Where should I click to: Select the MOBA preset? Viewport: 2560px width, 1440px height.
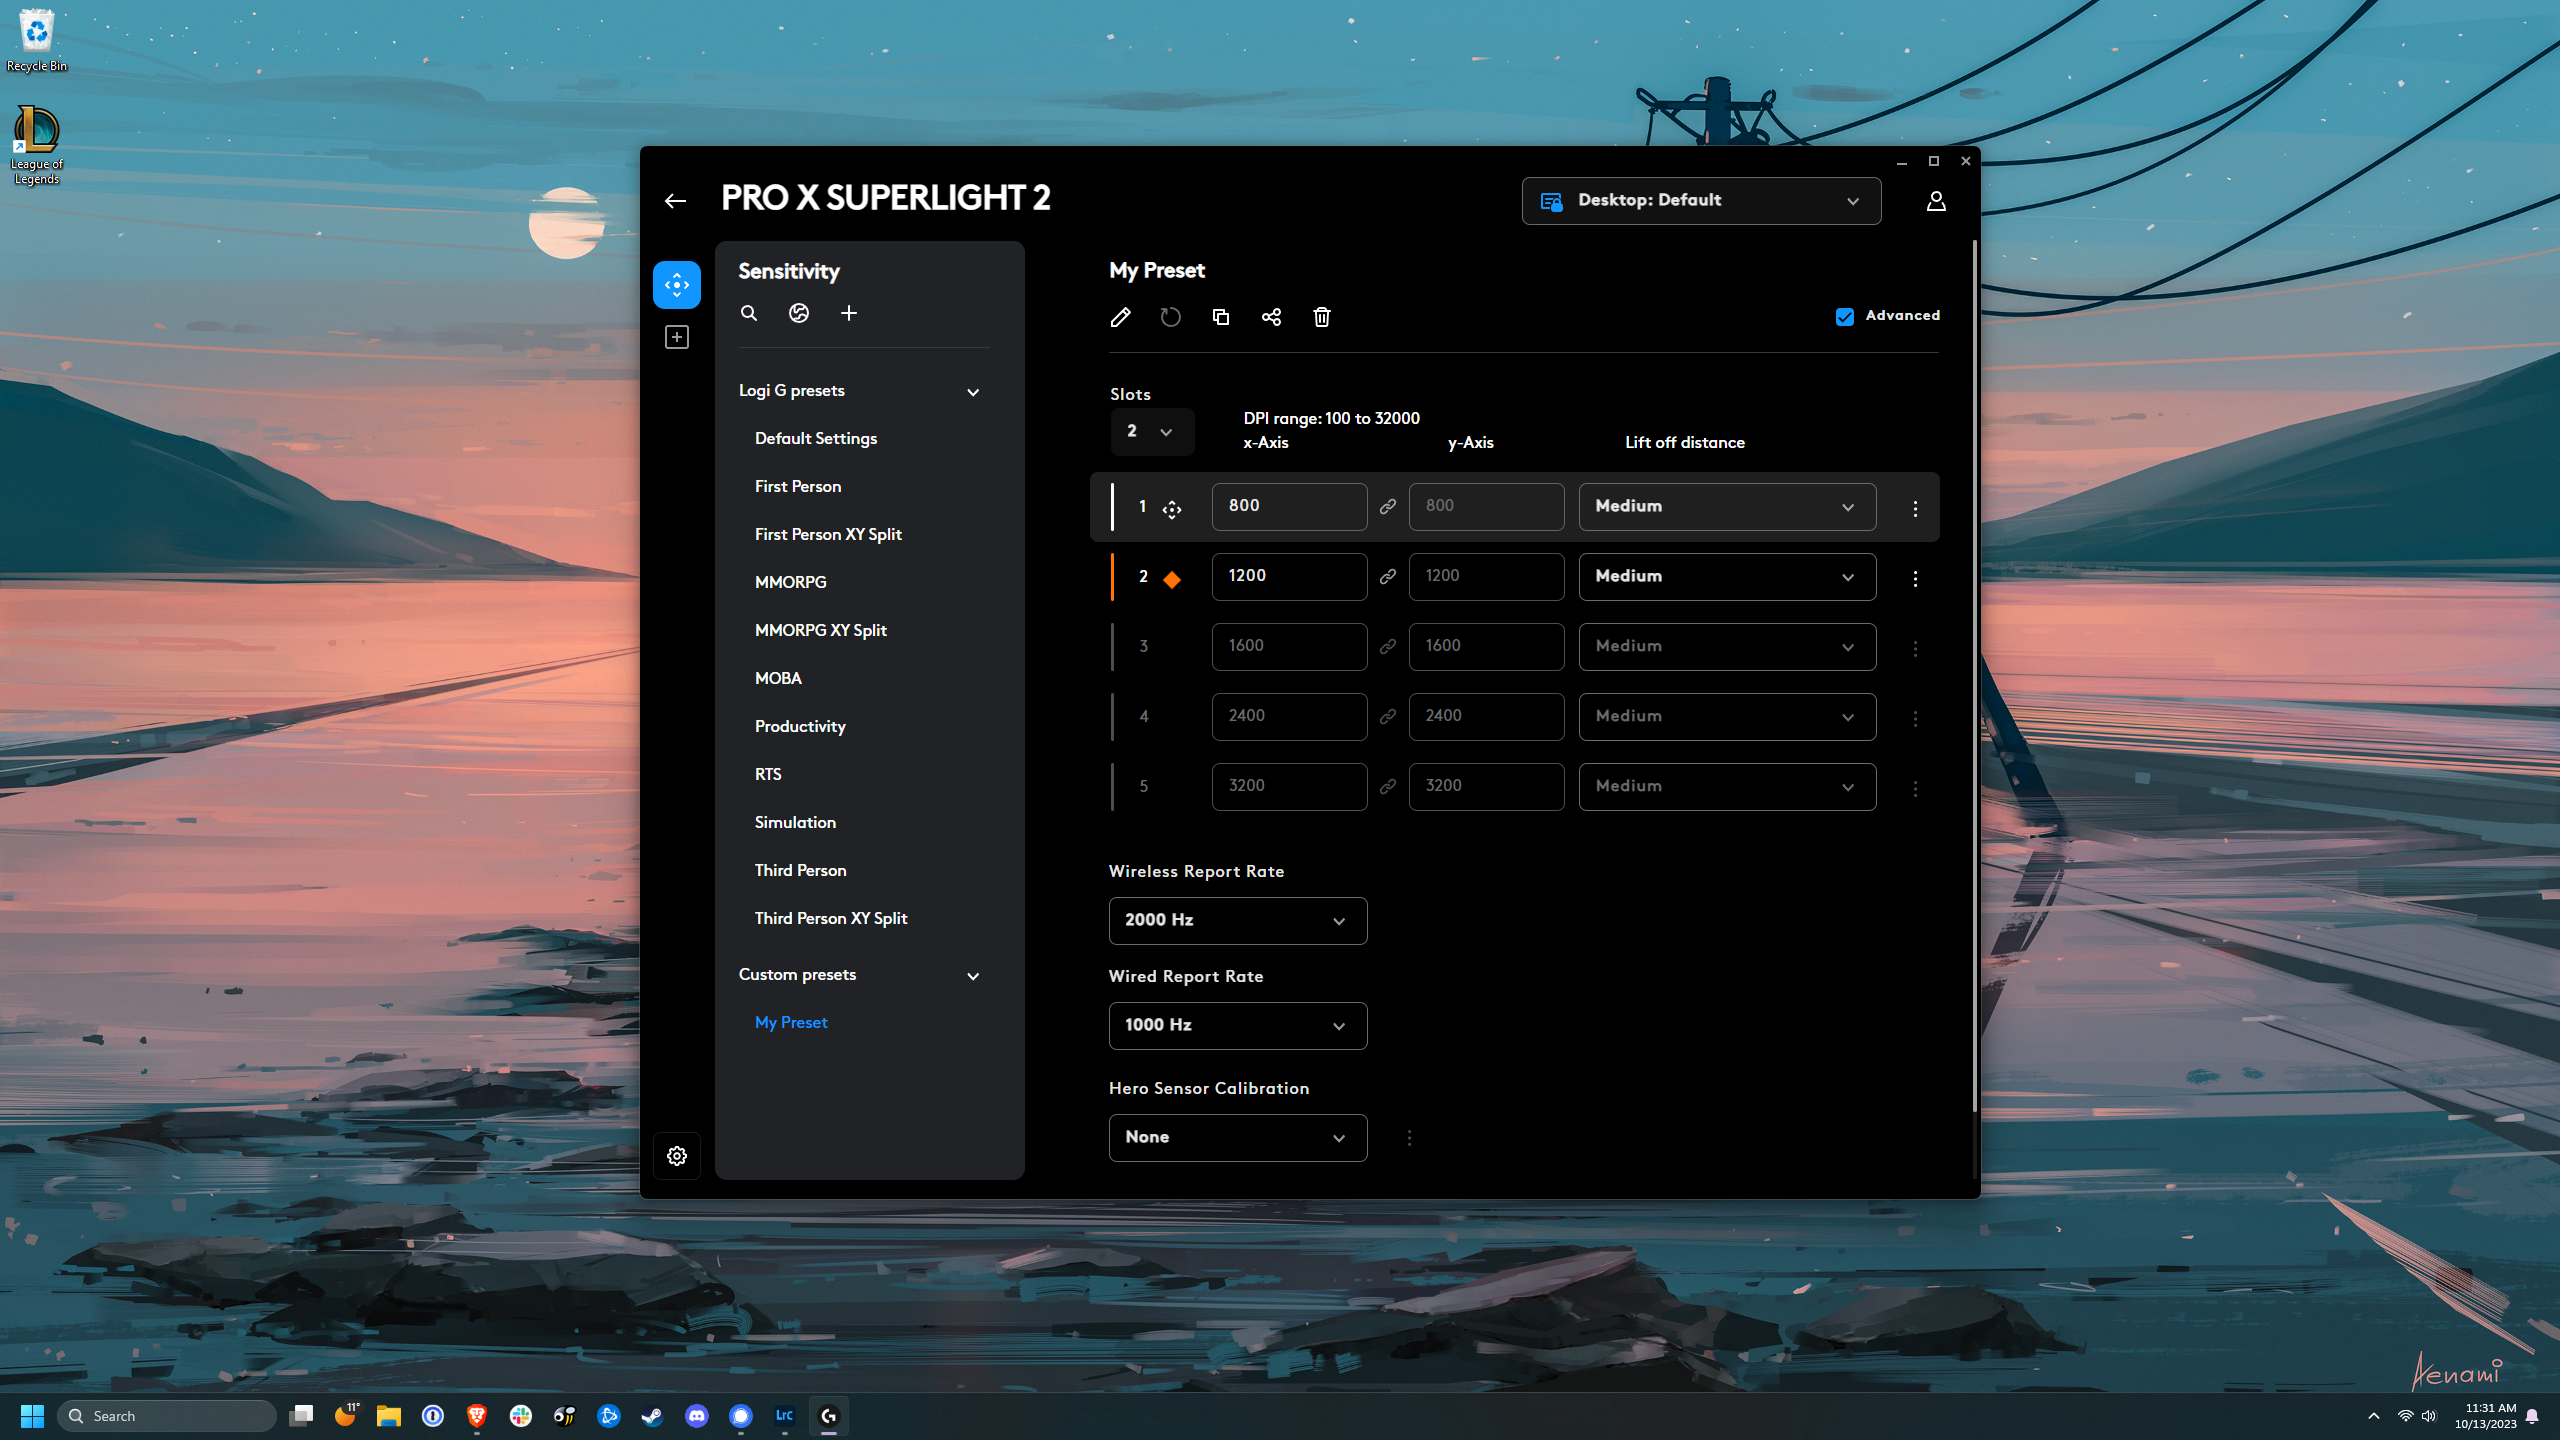tap(778, 678)
